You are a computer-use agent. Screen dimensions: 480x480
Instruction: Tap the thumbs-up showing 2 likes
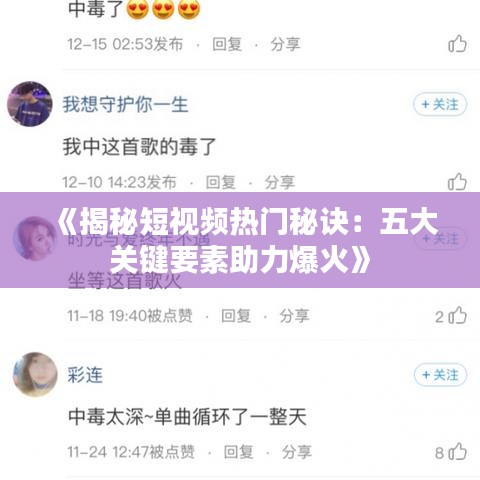click(x=457, y=316)
